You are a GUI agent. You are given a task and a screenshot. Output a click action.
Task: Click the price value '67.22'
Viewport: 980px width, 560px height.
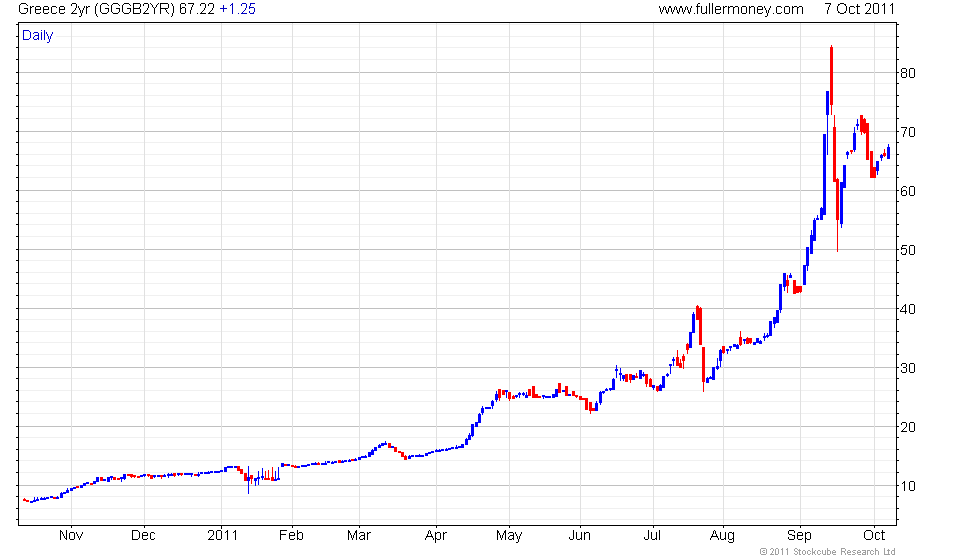pos(197,9)
